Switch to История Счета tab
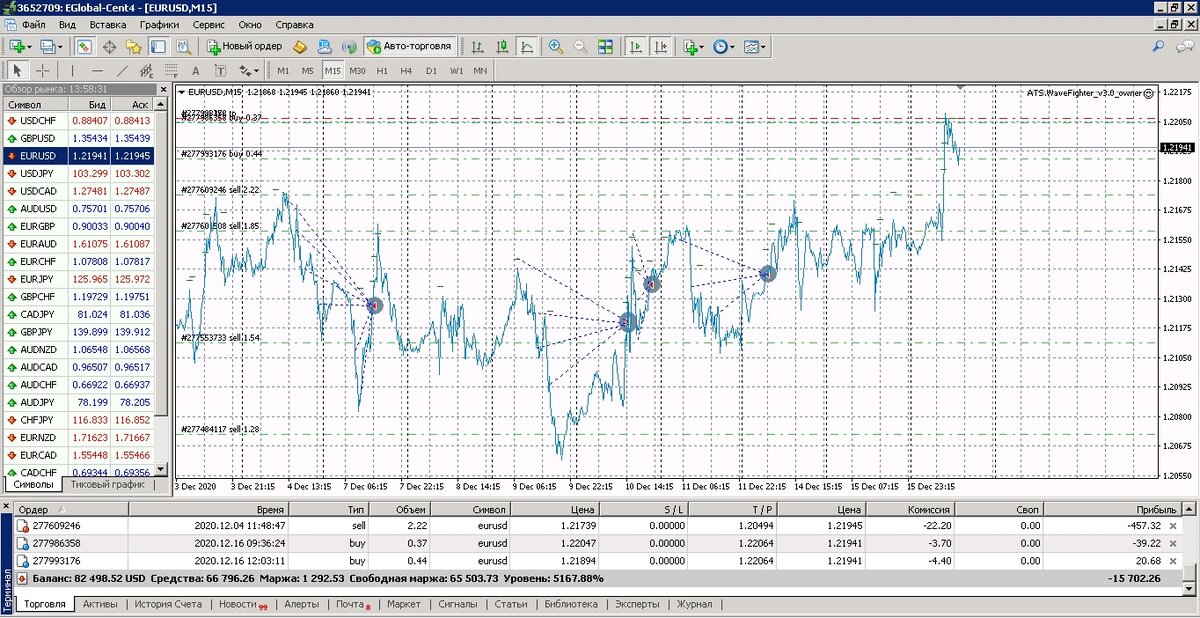This screenshot has width=1200, height=618. coord(168,604)
